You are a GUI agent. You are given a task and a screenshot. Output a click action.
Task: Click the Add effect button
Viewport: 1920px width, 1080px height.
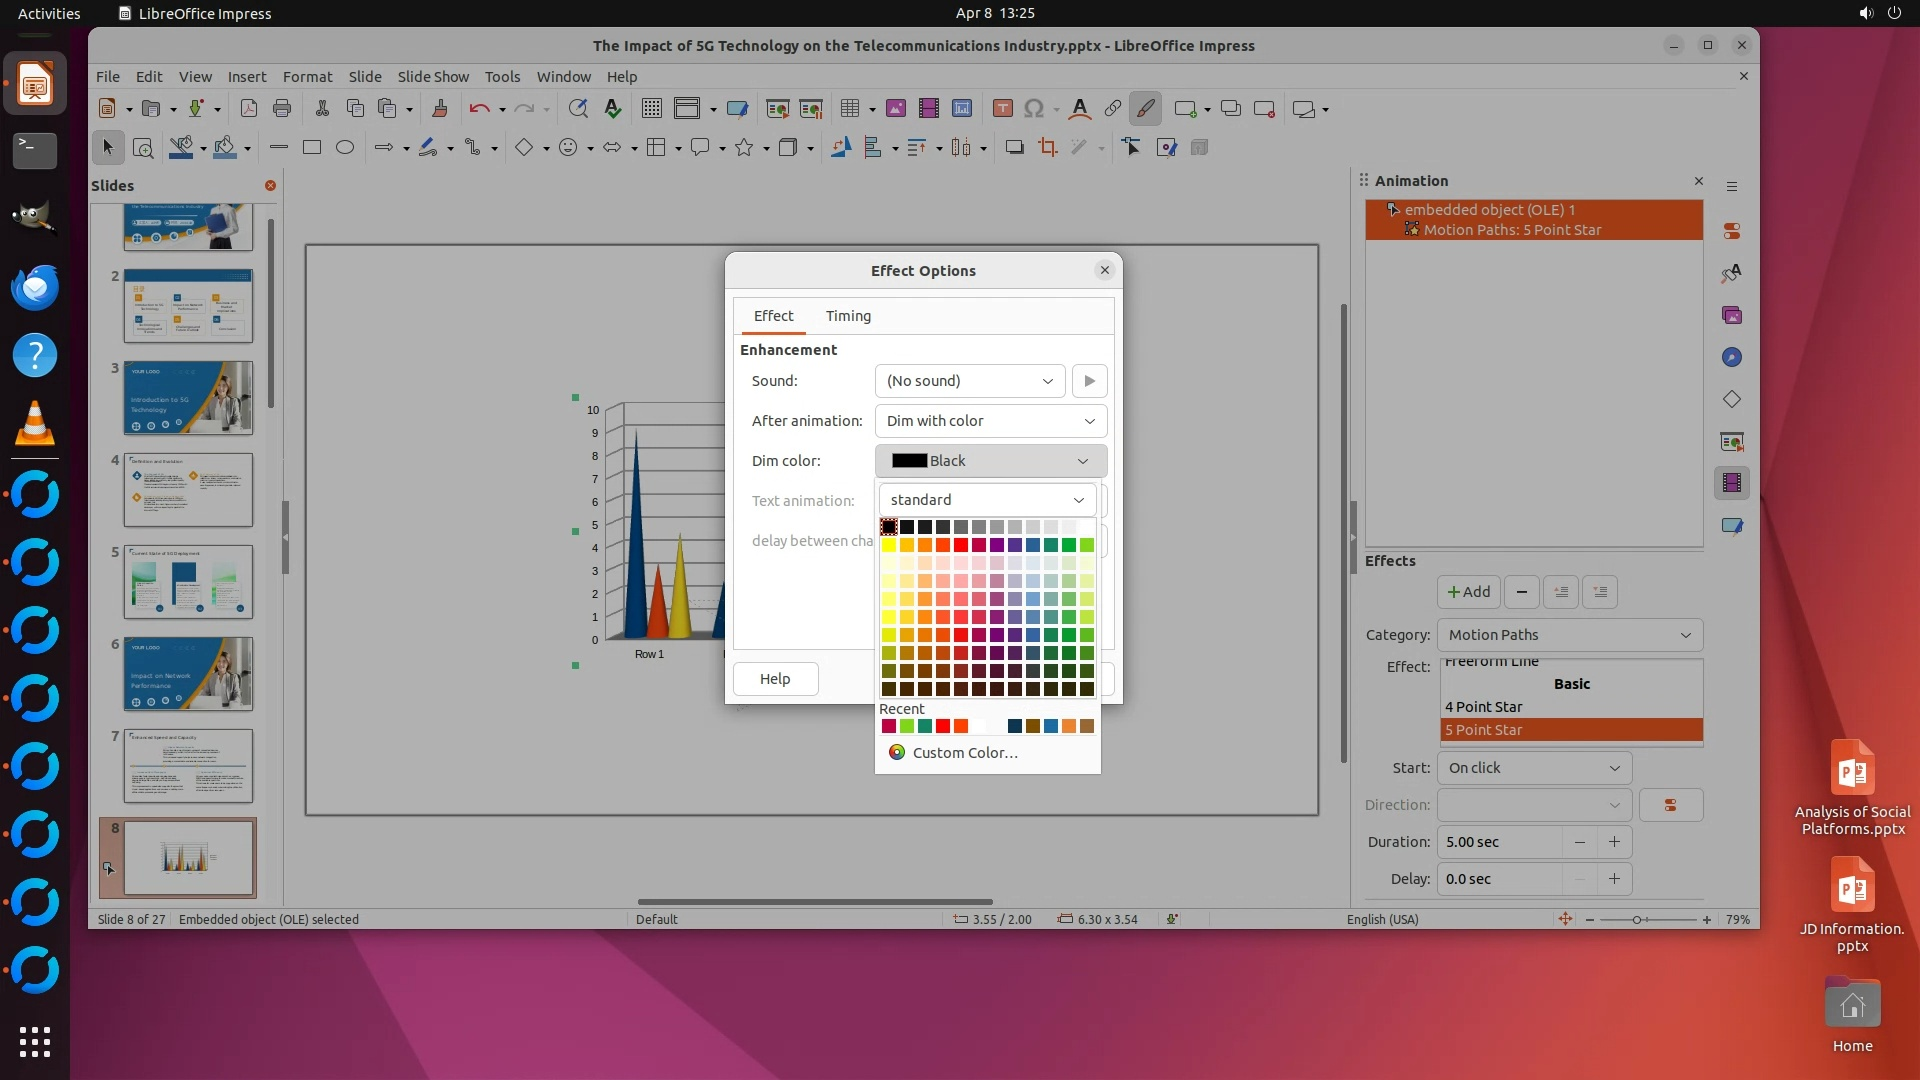pos(1468,592)
